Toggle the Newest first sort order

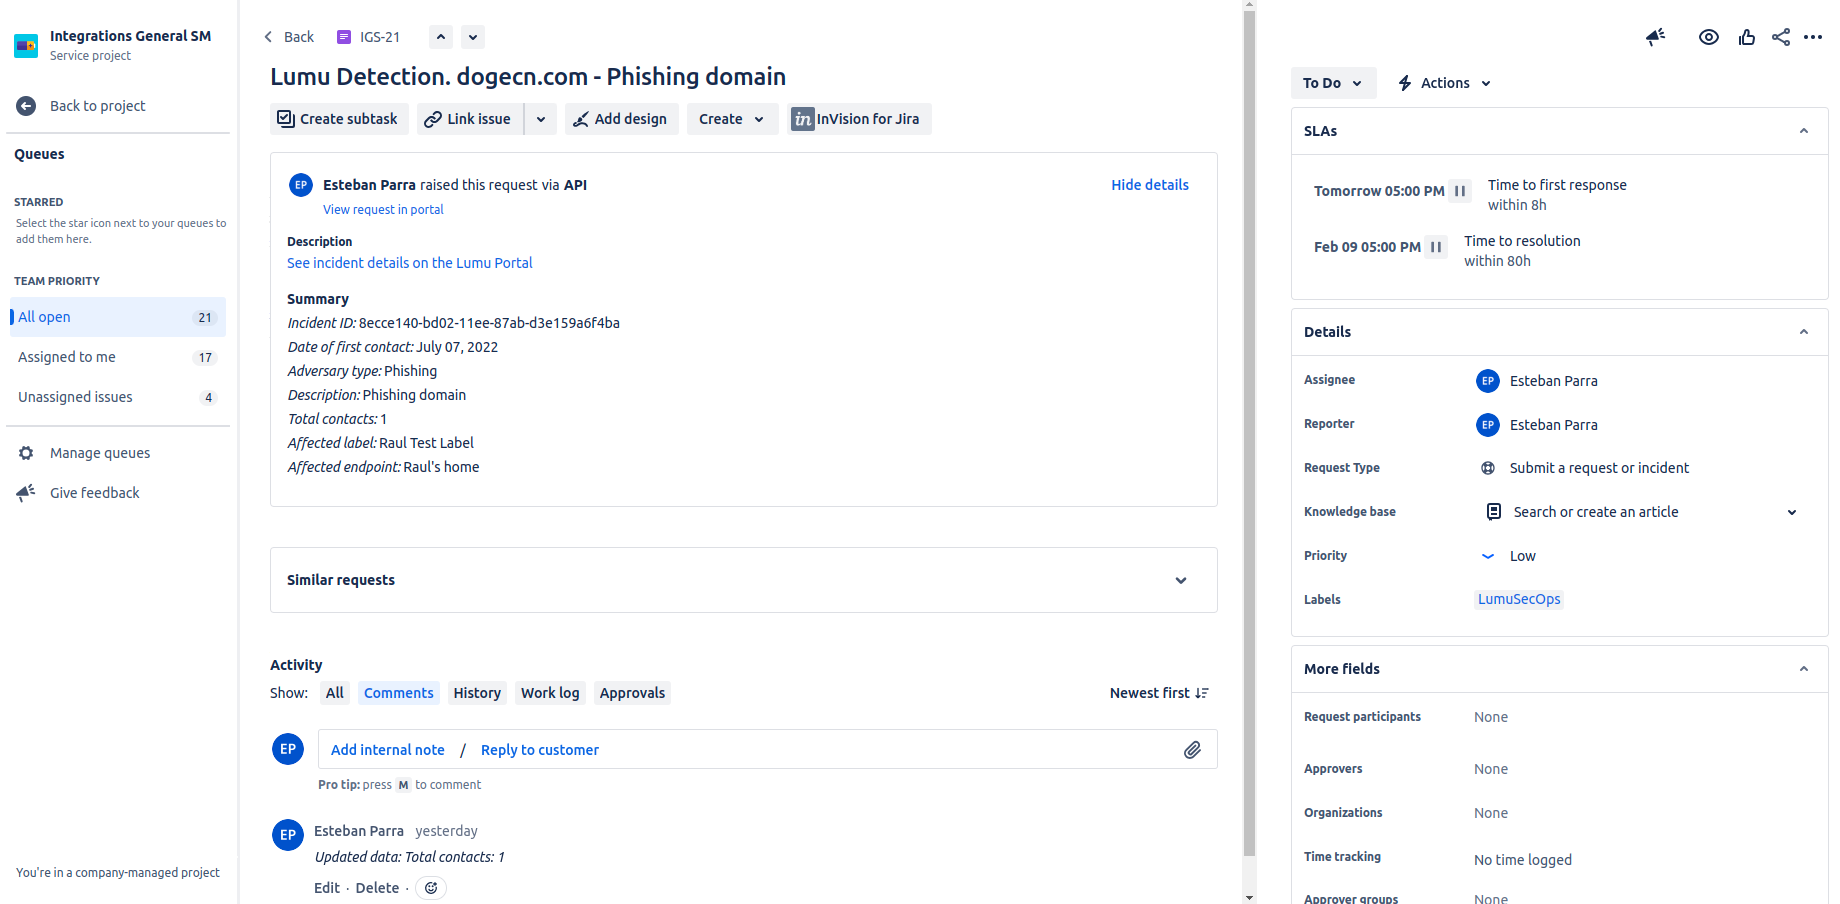coord(1159,693)
